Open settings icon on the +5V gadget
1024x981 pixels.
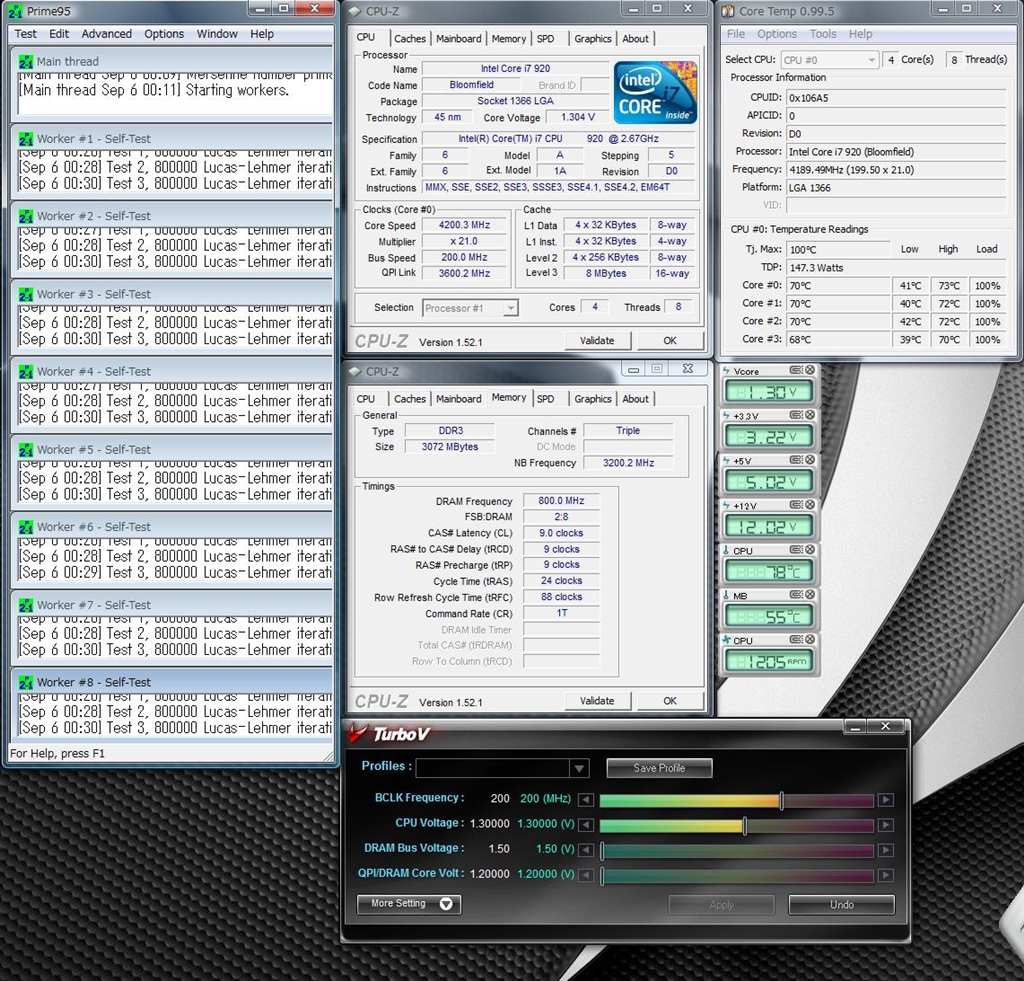click(797, 461)
